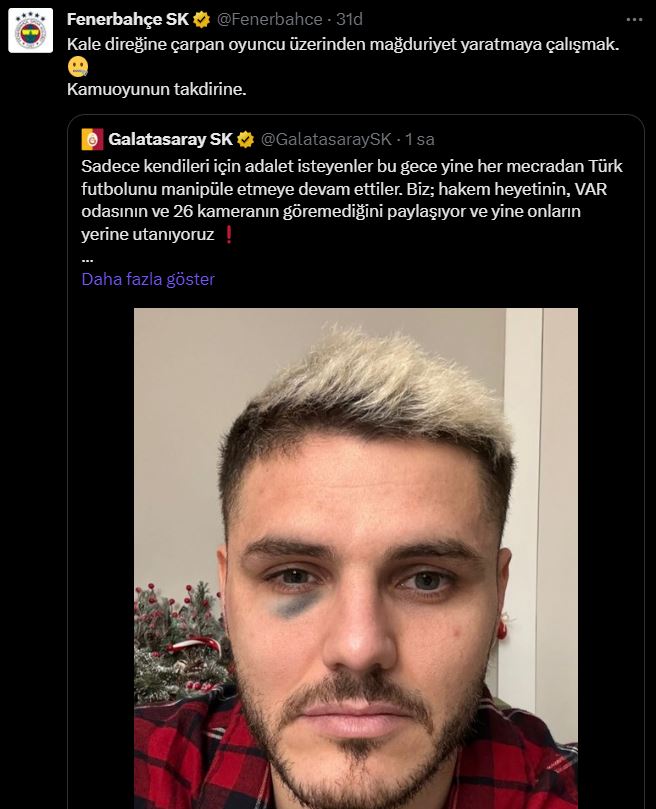
Task: Open the @GalatasaraySK handle
Action: tap(326, 137)
